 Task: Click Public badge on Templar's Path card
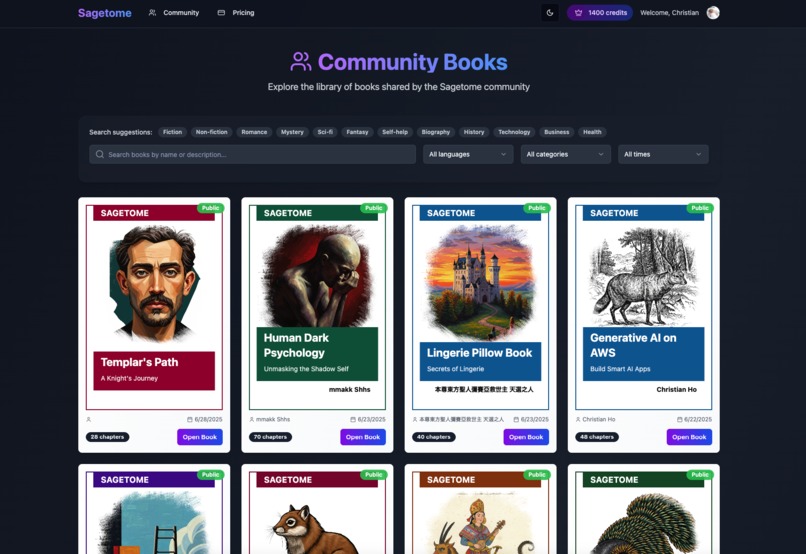pyautogui.click(x=211, y=208)
